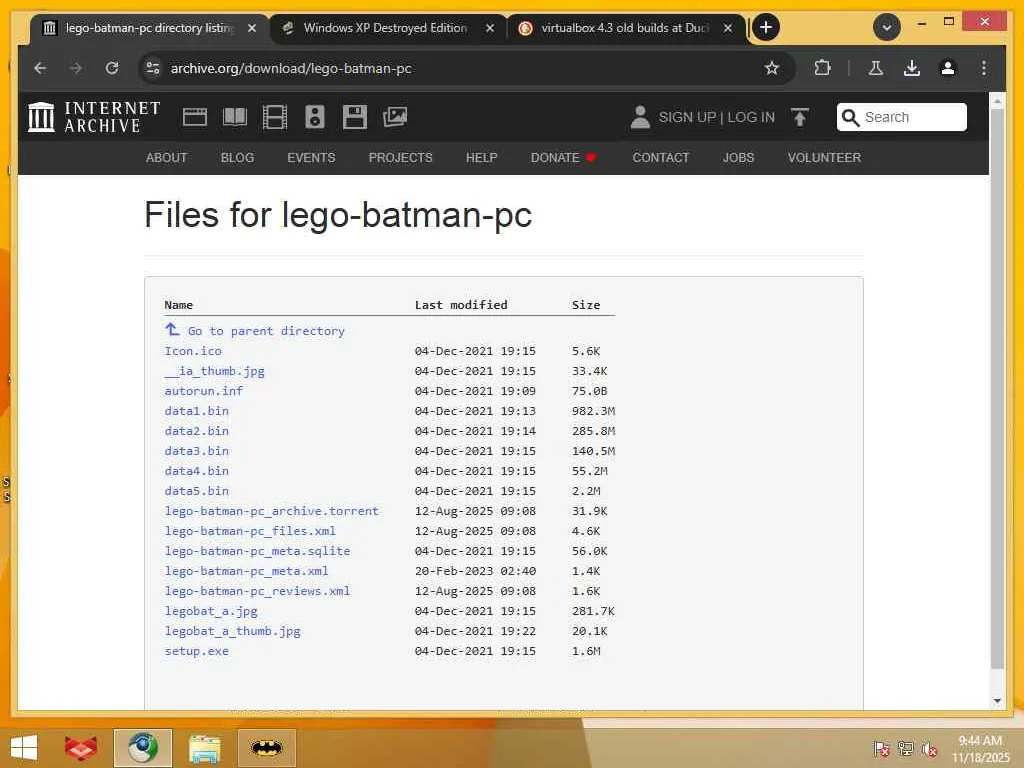The height and width of the screenshot is (768, 1024).
Task: Open the EVENTS menu item
Action: (x=311, y=158)
